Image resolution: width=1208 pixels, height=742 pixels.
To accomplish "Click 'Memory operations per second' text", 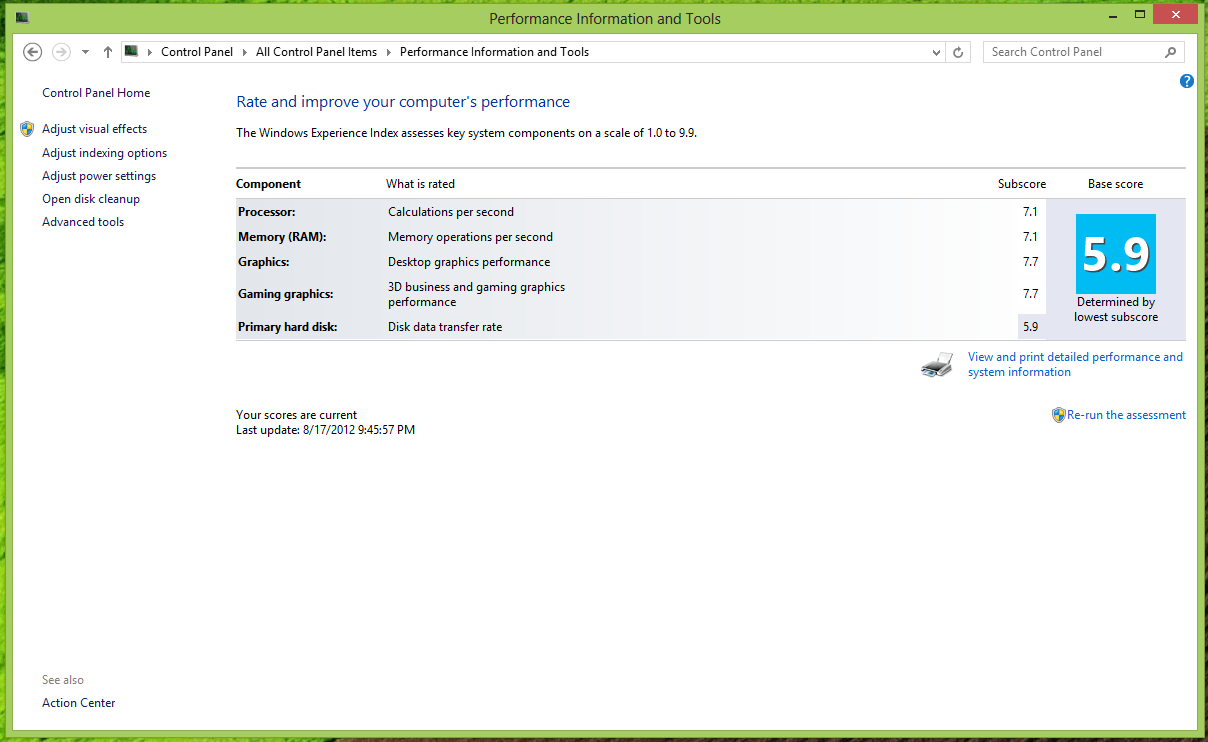I will [470, 237].
